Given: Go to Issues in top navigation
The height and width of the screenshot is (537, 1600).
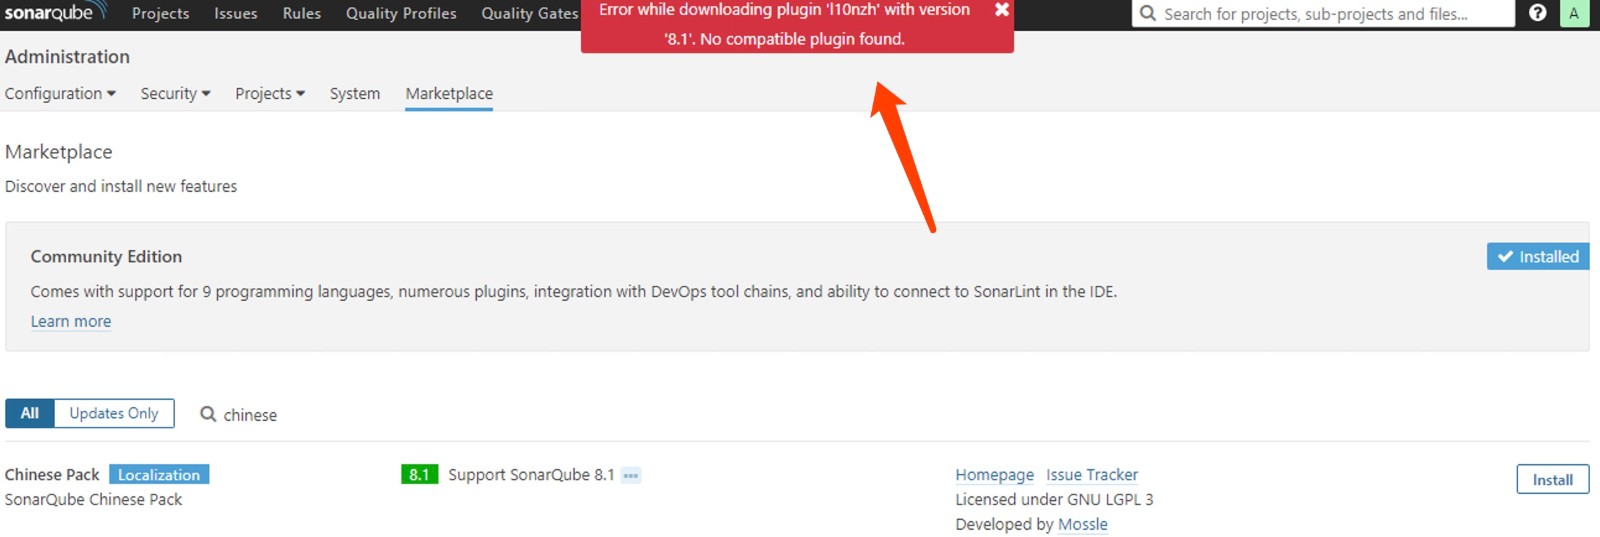Looking at the screenshot, I should pyautogui.click(x=235, y=13).
